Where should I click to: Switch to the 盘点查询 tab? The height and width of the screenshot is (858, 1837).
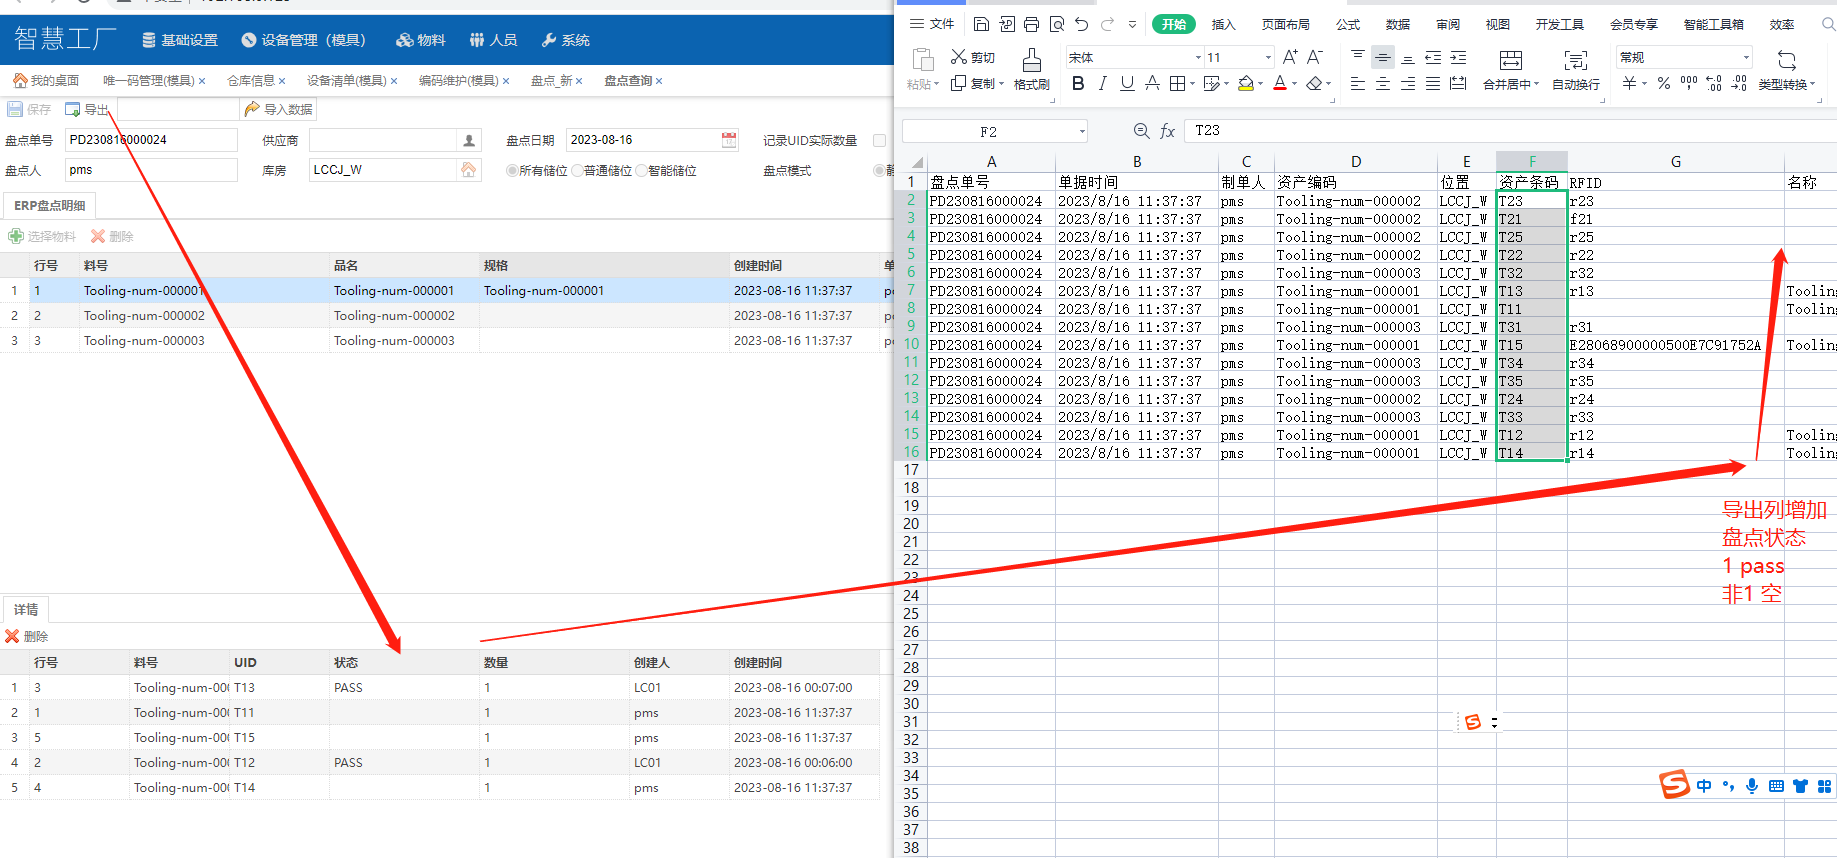click(628, 81)
